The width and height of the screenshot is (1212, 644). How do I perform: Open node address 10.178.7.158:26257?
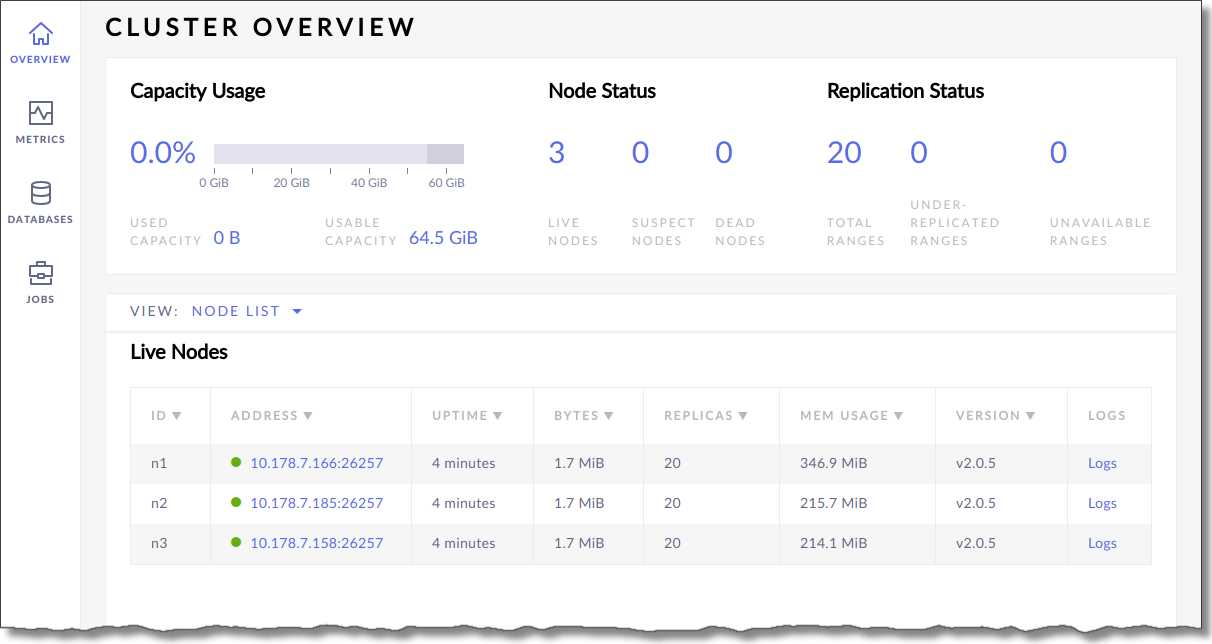[x=316, y=543]
